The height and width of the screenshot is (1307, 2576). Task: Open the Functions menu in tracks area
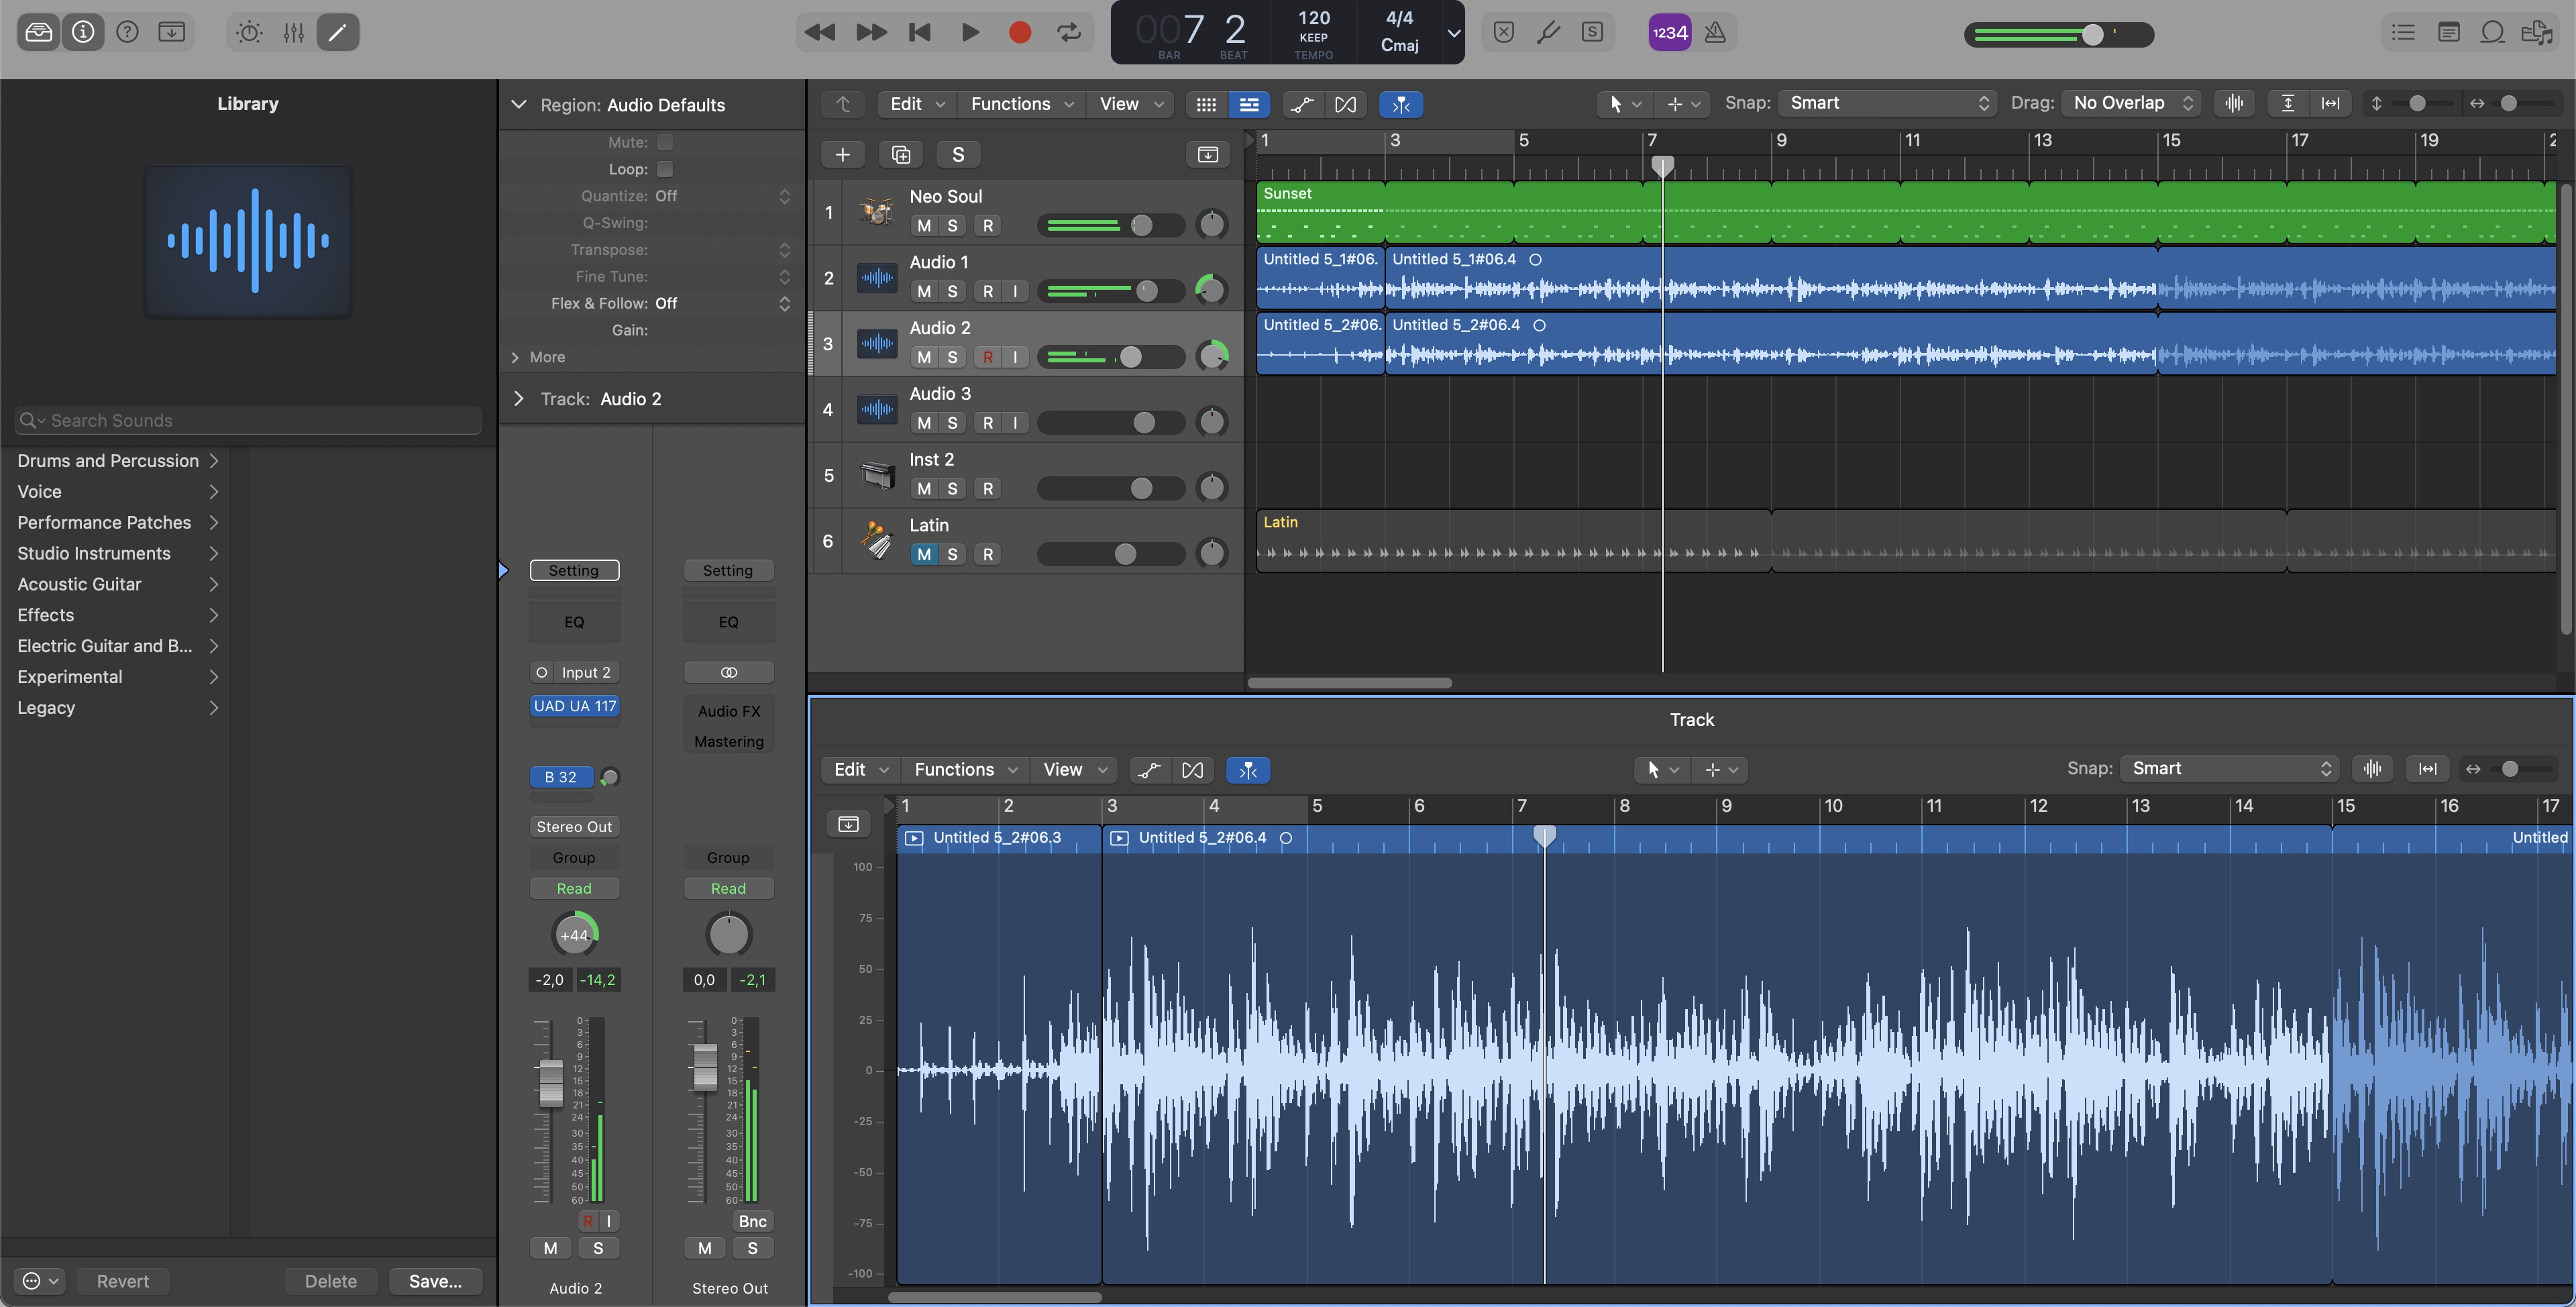(1021, 104)
